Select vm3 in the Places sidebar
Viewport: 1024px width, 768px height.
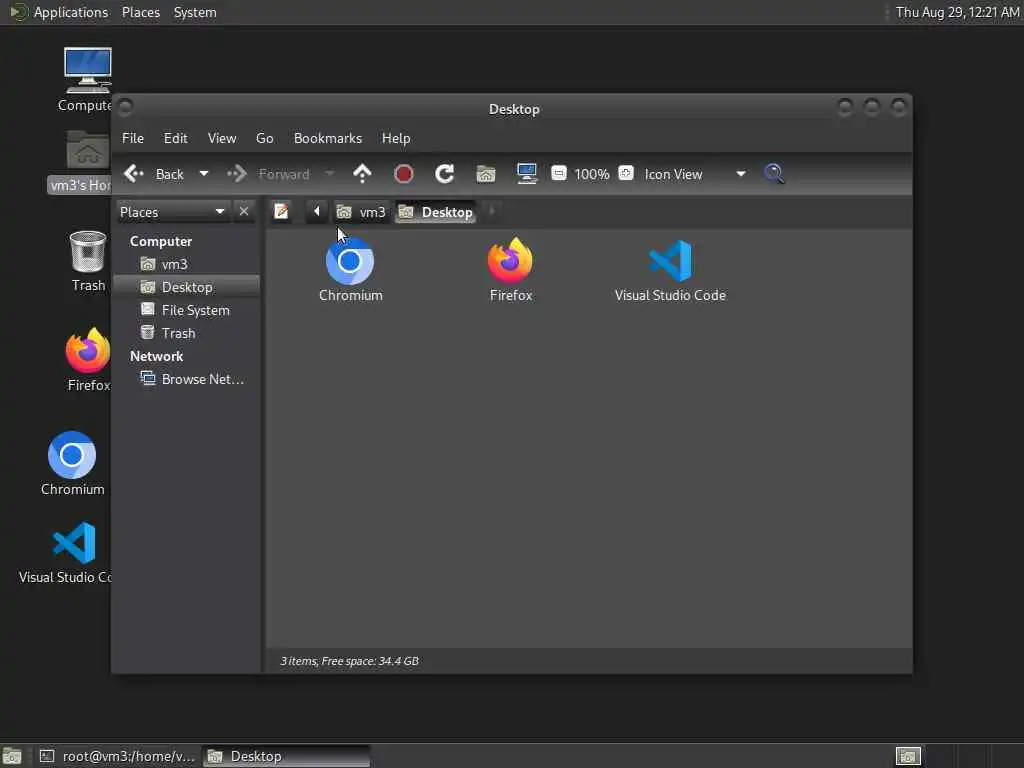(187, 264)
